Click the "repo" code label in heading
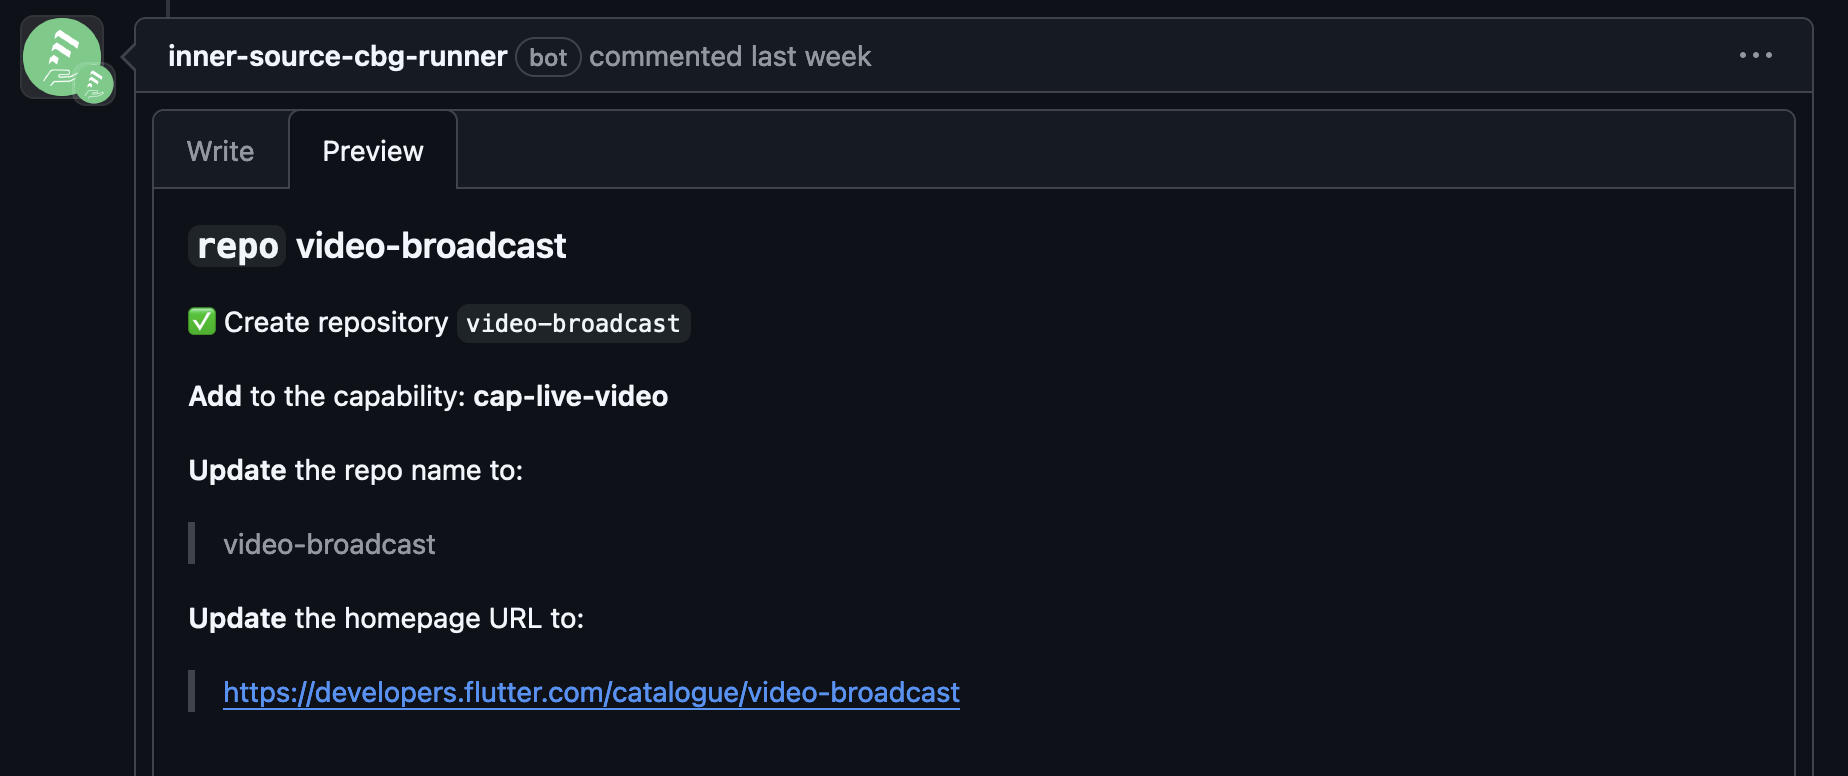Screen dimensions: 1848x776 tap(237, 246)
